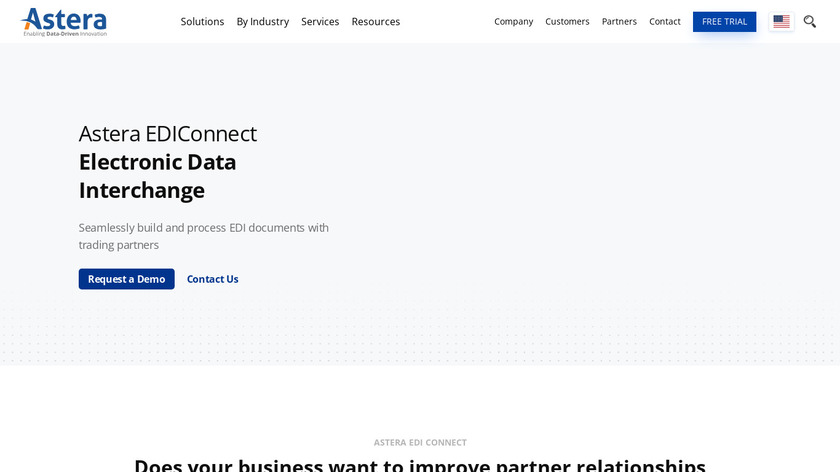The width and height of the screenshot is (840, 472).
Task: Click the Astera logo
Action: [x=64, y=18]
